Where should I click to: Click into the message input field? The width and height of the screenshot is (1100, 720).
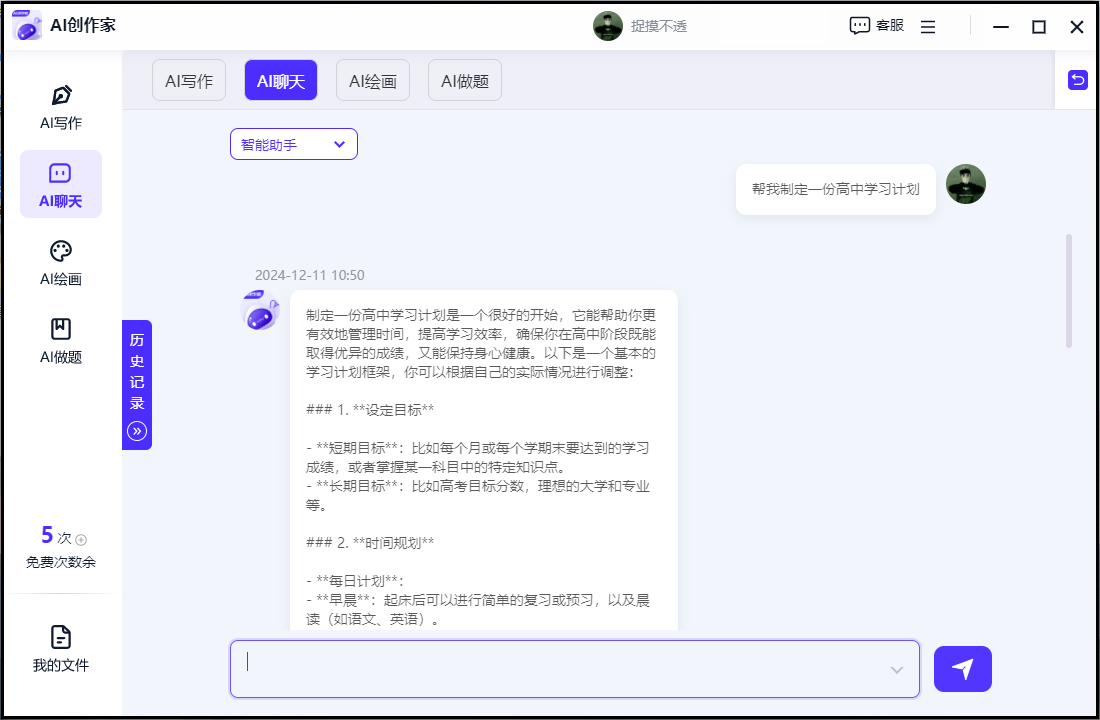[x=560, y=668]
